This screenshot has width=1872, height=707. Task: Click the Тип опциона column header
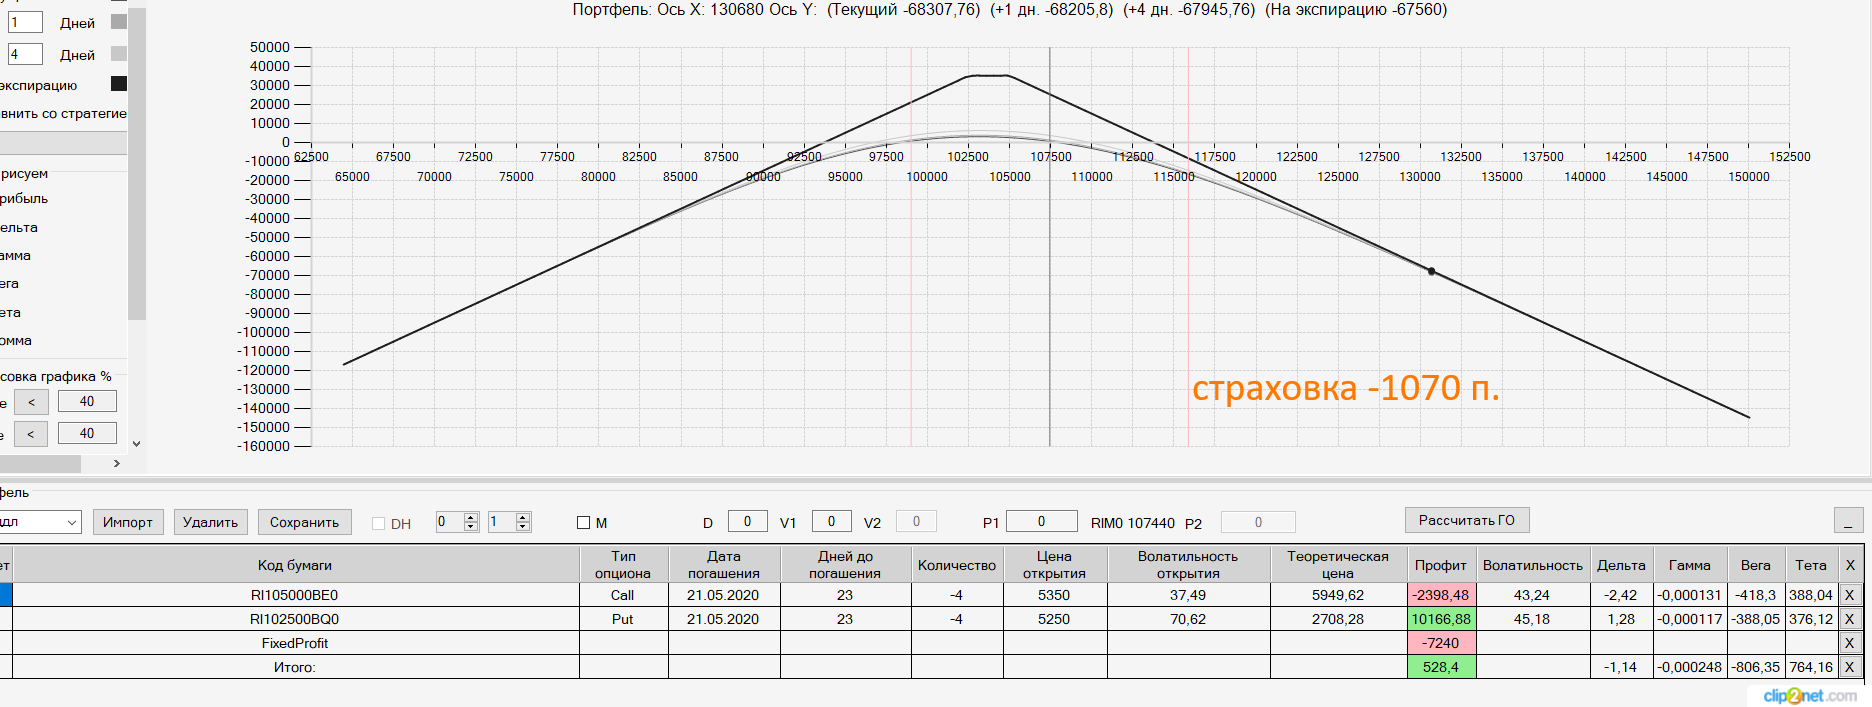tap(623, 565)
